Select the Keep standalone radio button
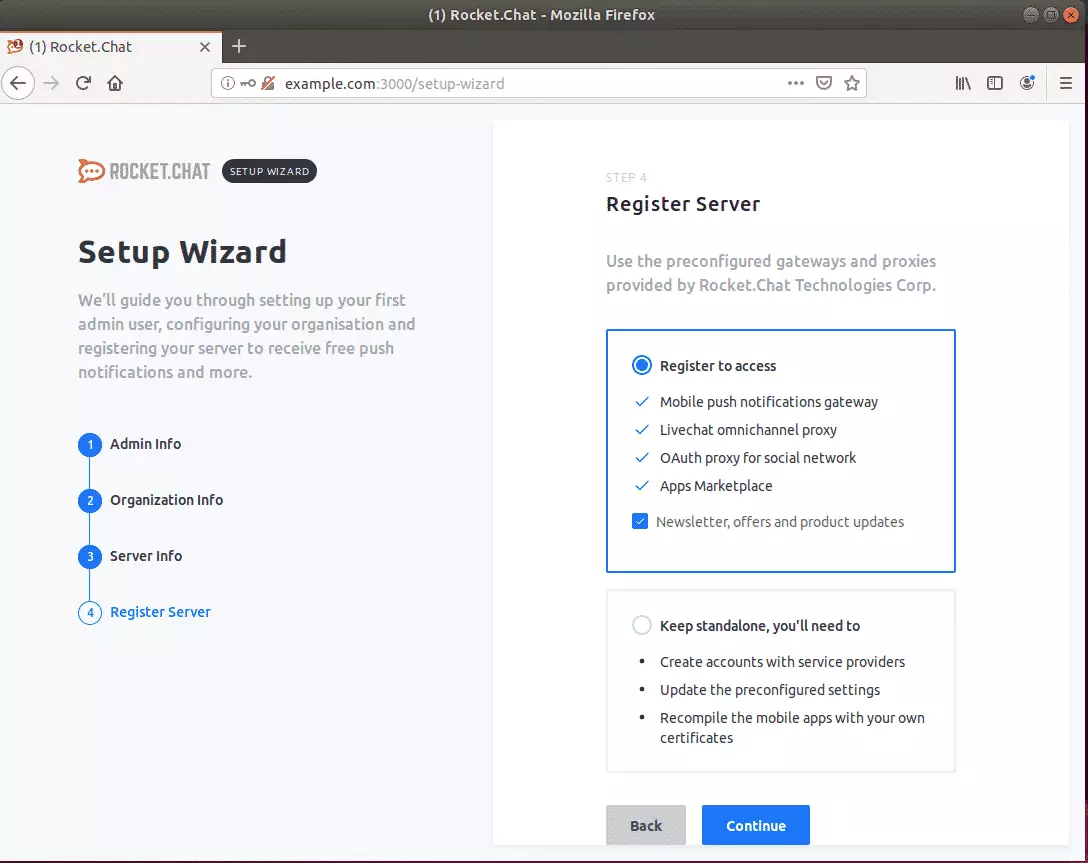This screenshot has height=863, width=1088. click(x=642, y=626)
